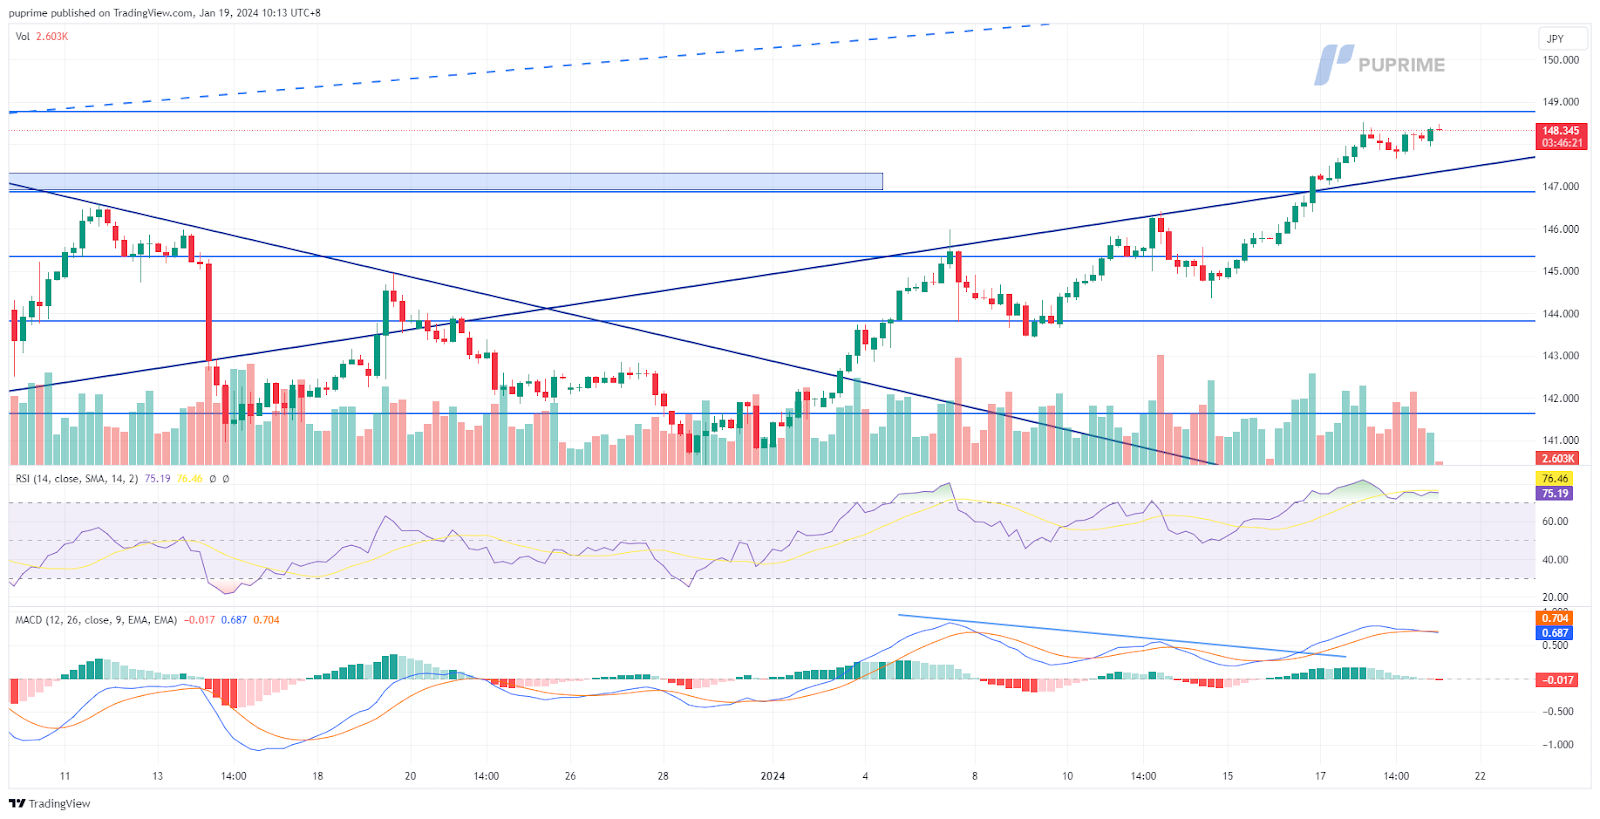1600x819 pixels.
Task: Click date 15 on the time axis
Action: 1228,776
